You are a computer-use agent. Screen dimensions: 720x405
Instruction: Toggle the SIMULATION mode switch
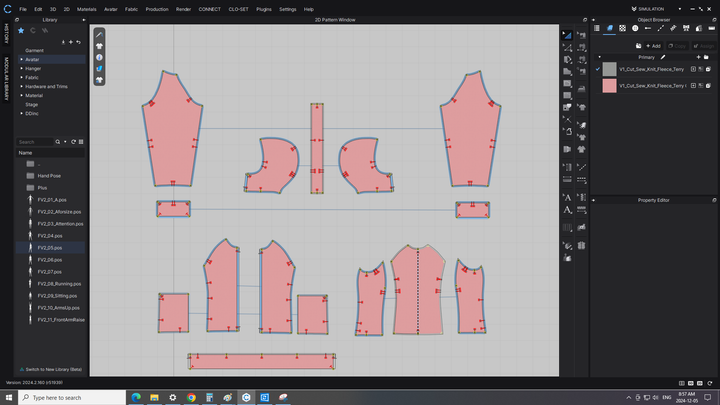[647, 9]
